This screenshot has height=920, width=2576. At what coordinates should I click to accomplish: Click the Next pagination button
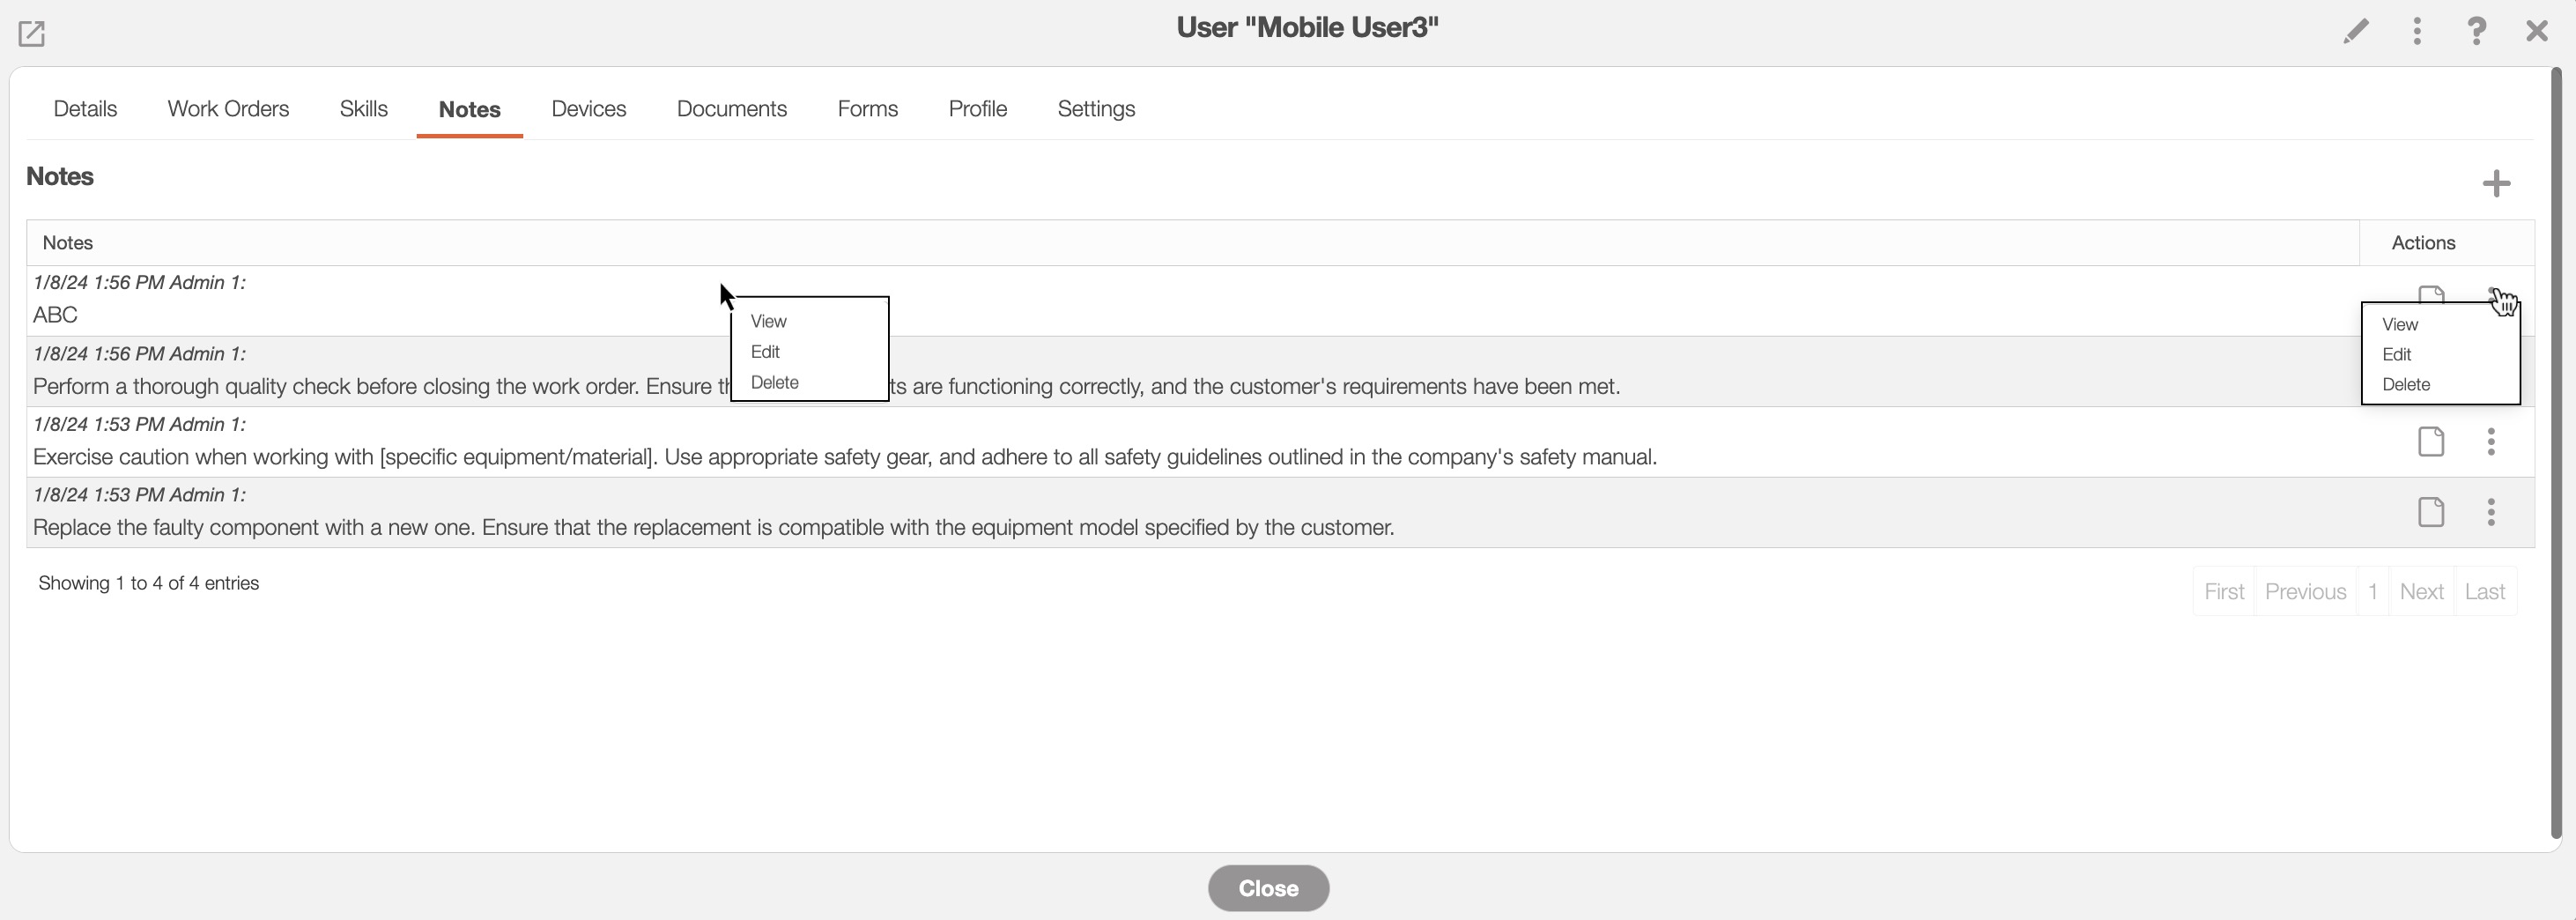point(2421,592)
